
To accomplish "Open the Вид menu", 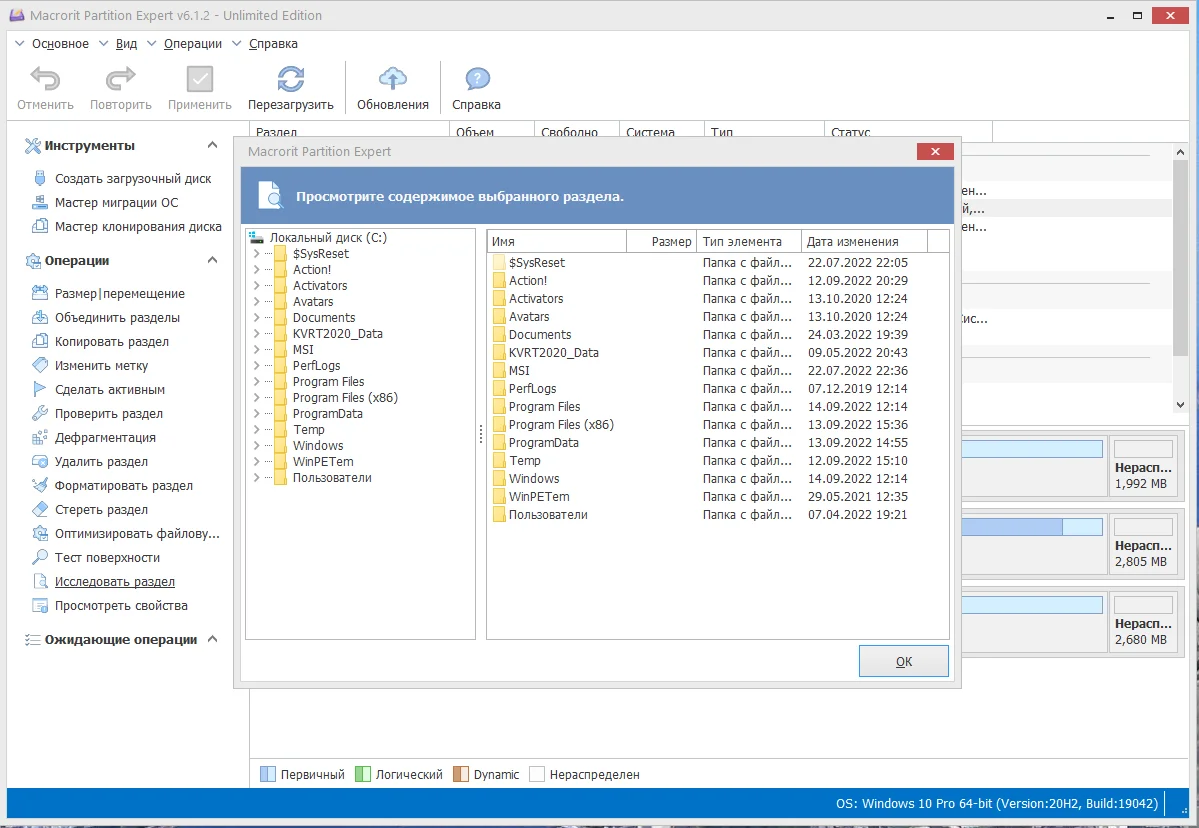I will (x=126, y=44).
